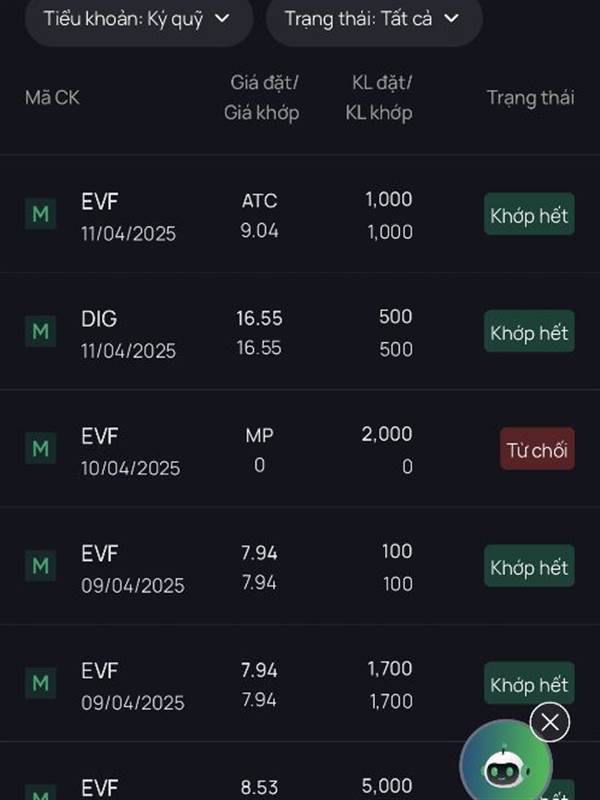
Task: Sort by the Trạng thái column header
Action: pos(530,97)
